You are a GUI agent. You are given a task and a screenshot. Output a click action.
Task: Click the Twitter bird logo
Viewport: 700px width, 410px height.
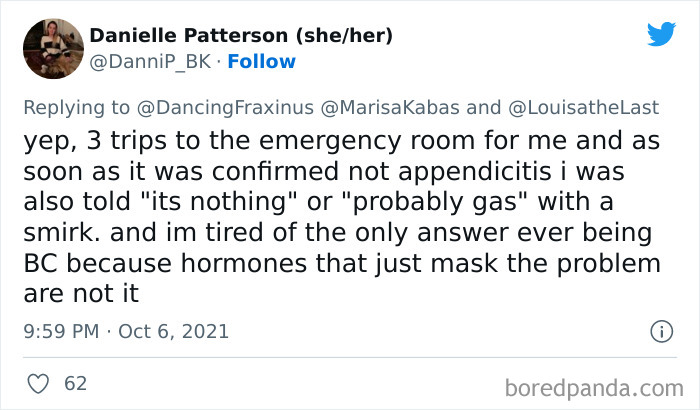point(661,34)
